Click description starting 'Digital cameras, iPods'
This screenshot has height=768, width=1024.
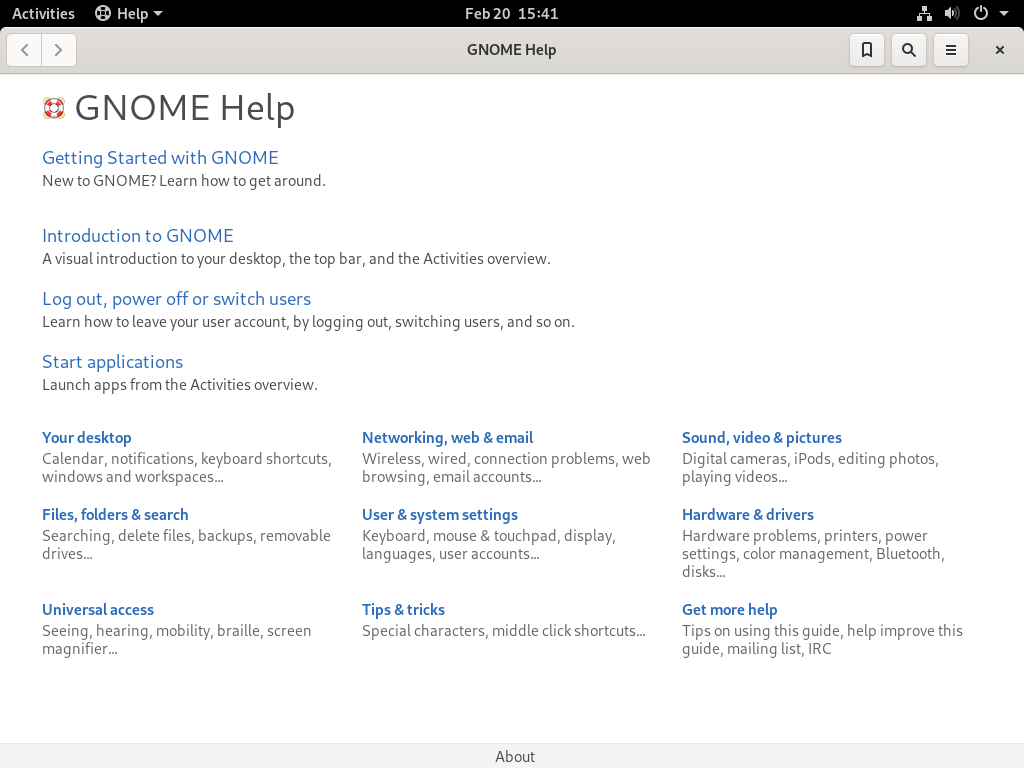click(810, 468)
